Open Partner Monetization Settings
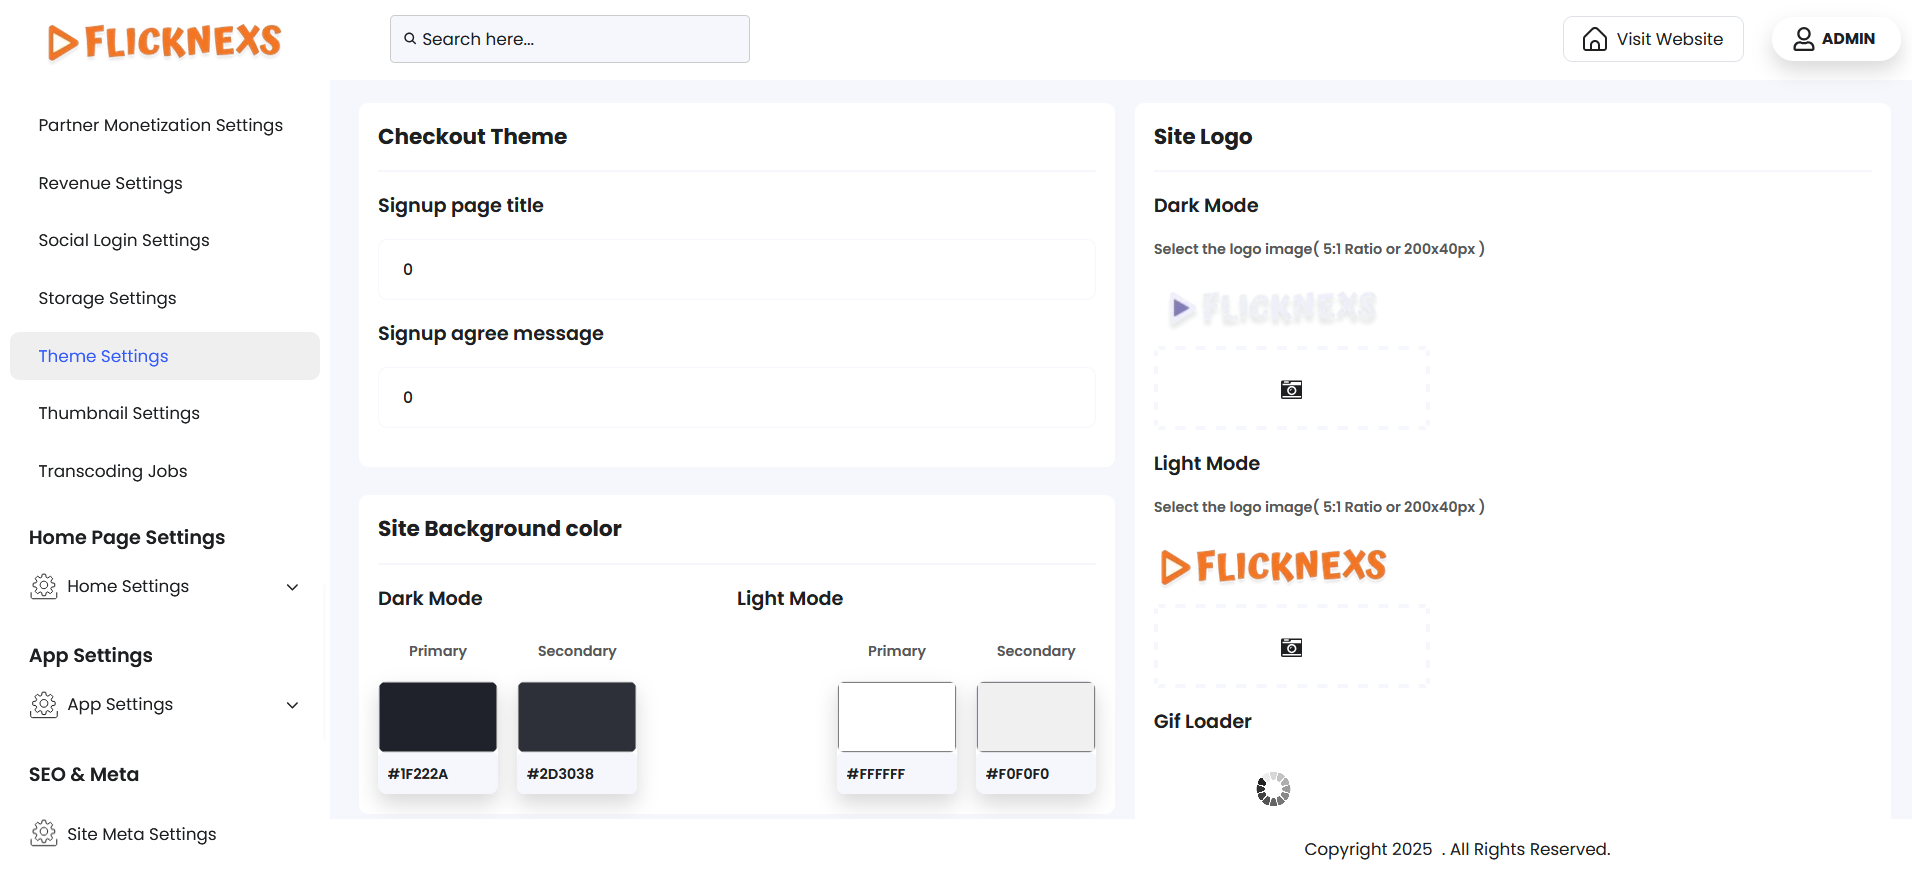Screen dimensions: 1912x871 pos(160,125)
